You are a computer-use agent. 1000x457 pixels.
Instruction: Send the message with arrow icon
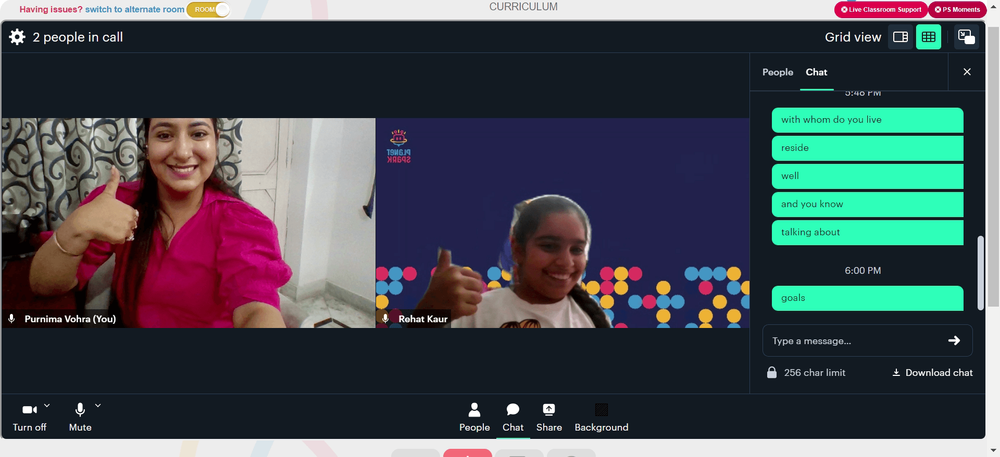pos(954,340)
